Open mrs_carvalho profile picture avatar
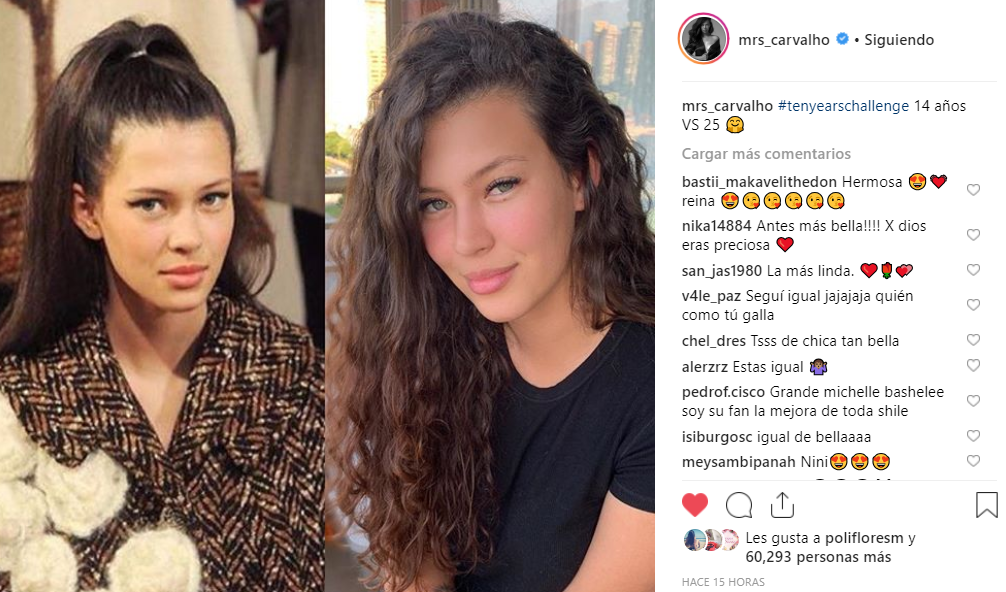 click(704, 39)
